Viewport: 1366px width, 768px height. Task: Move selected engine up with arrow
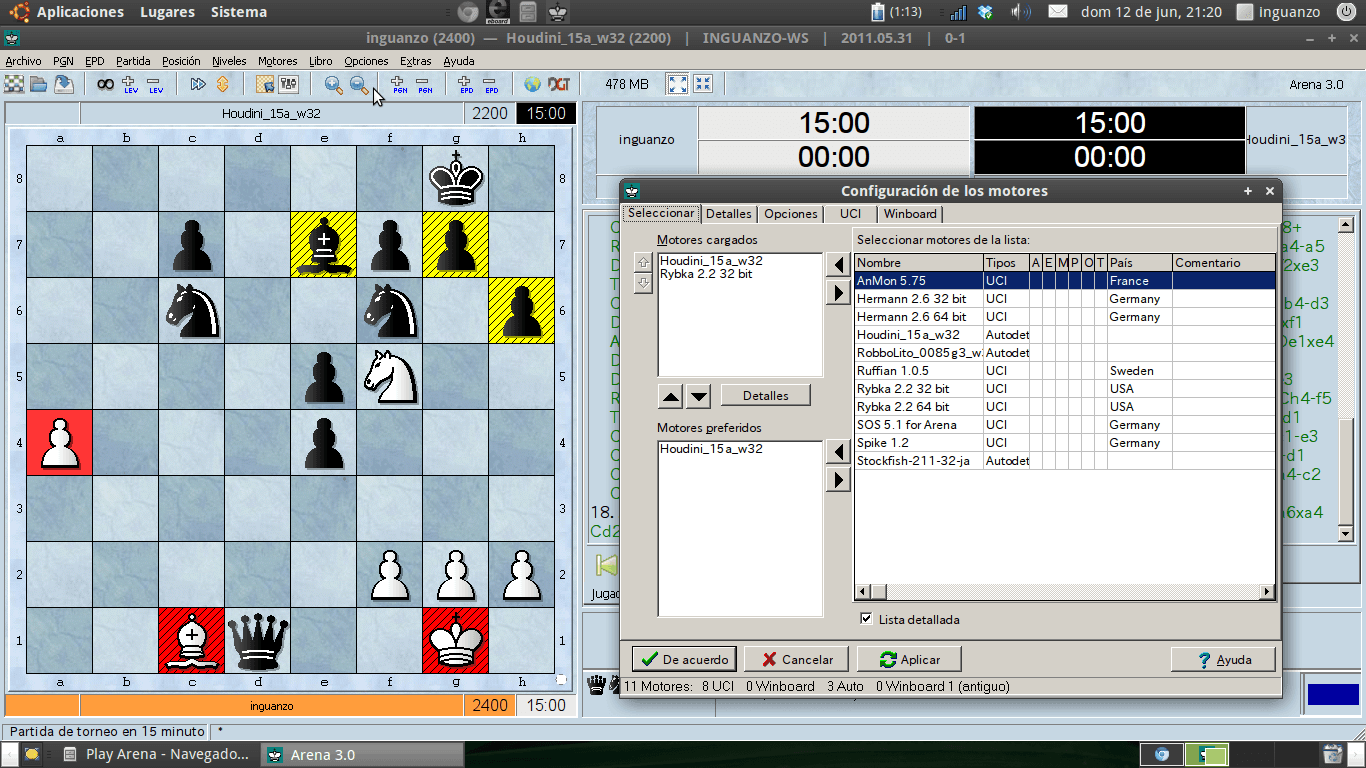click(x=670, y=395)
